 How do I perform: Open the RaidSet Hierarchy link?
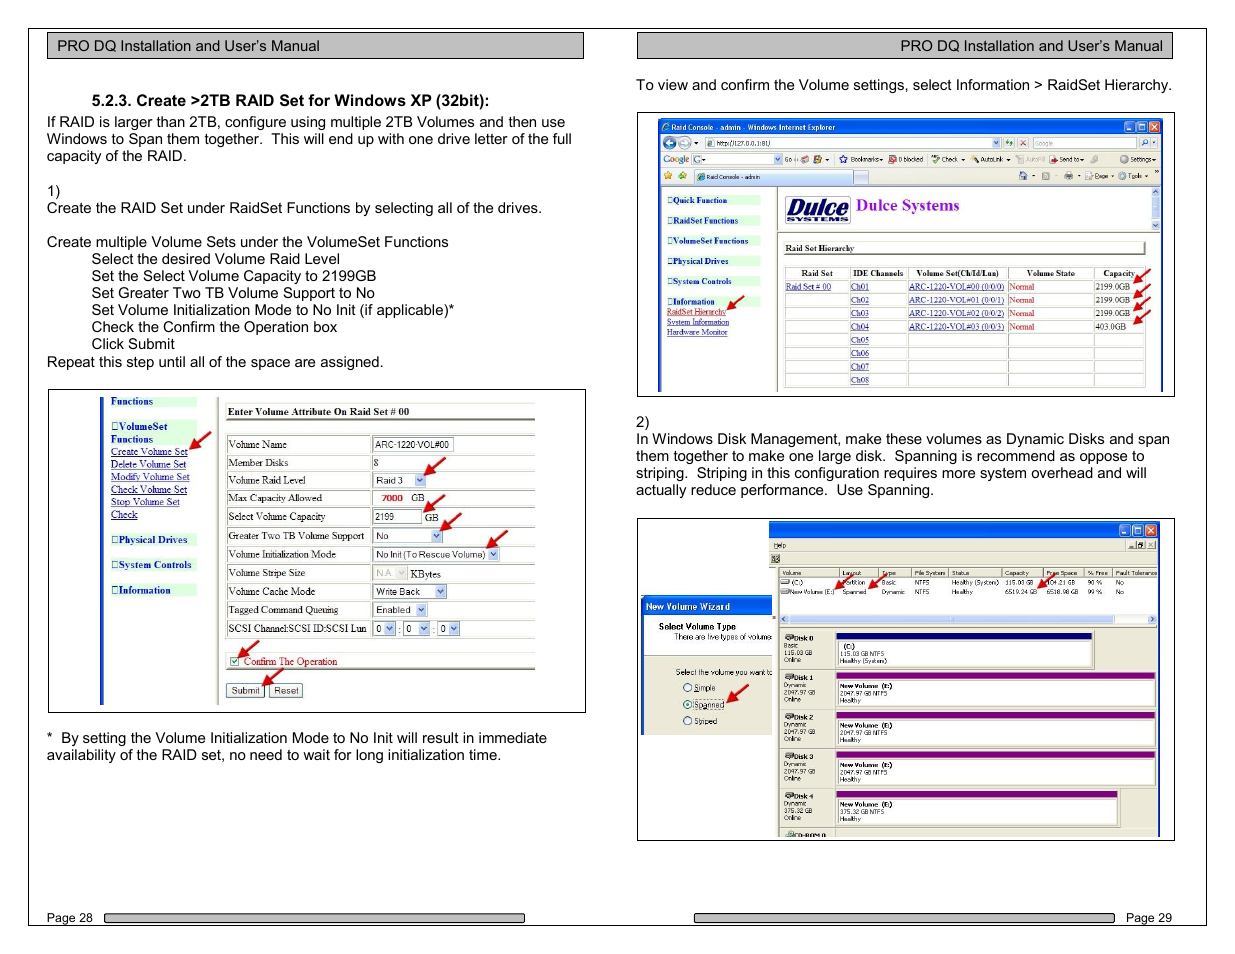[696, 312]
